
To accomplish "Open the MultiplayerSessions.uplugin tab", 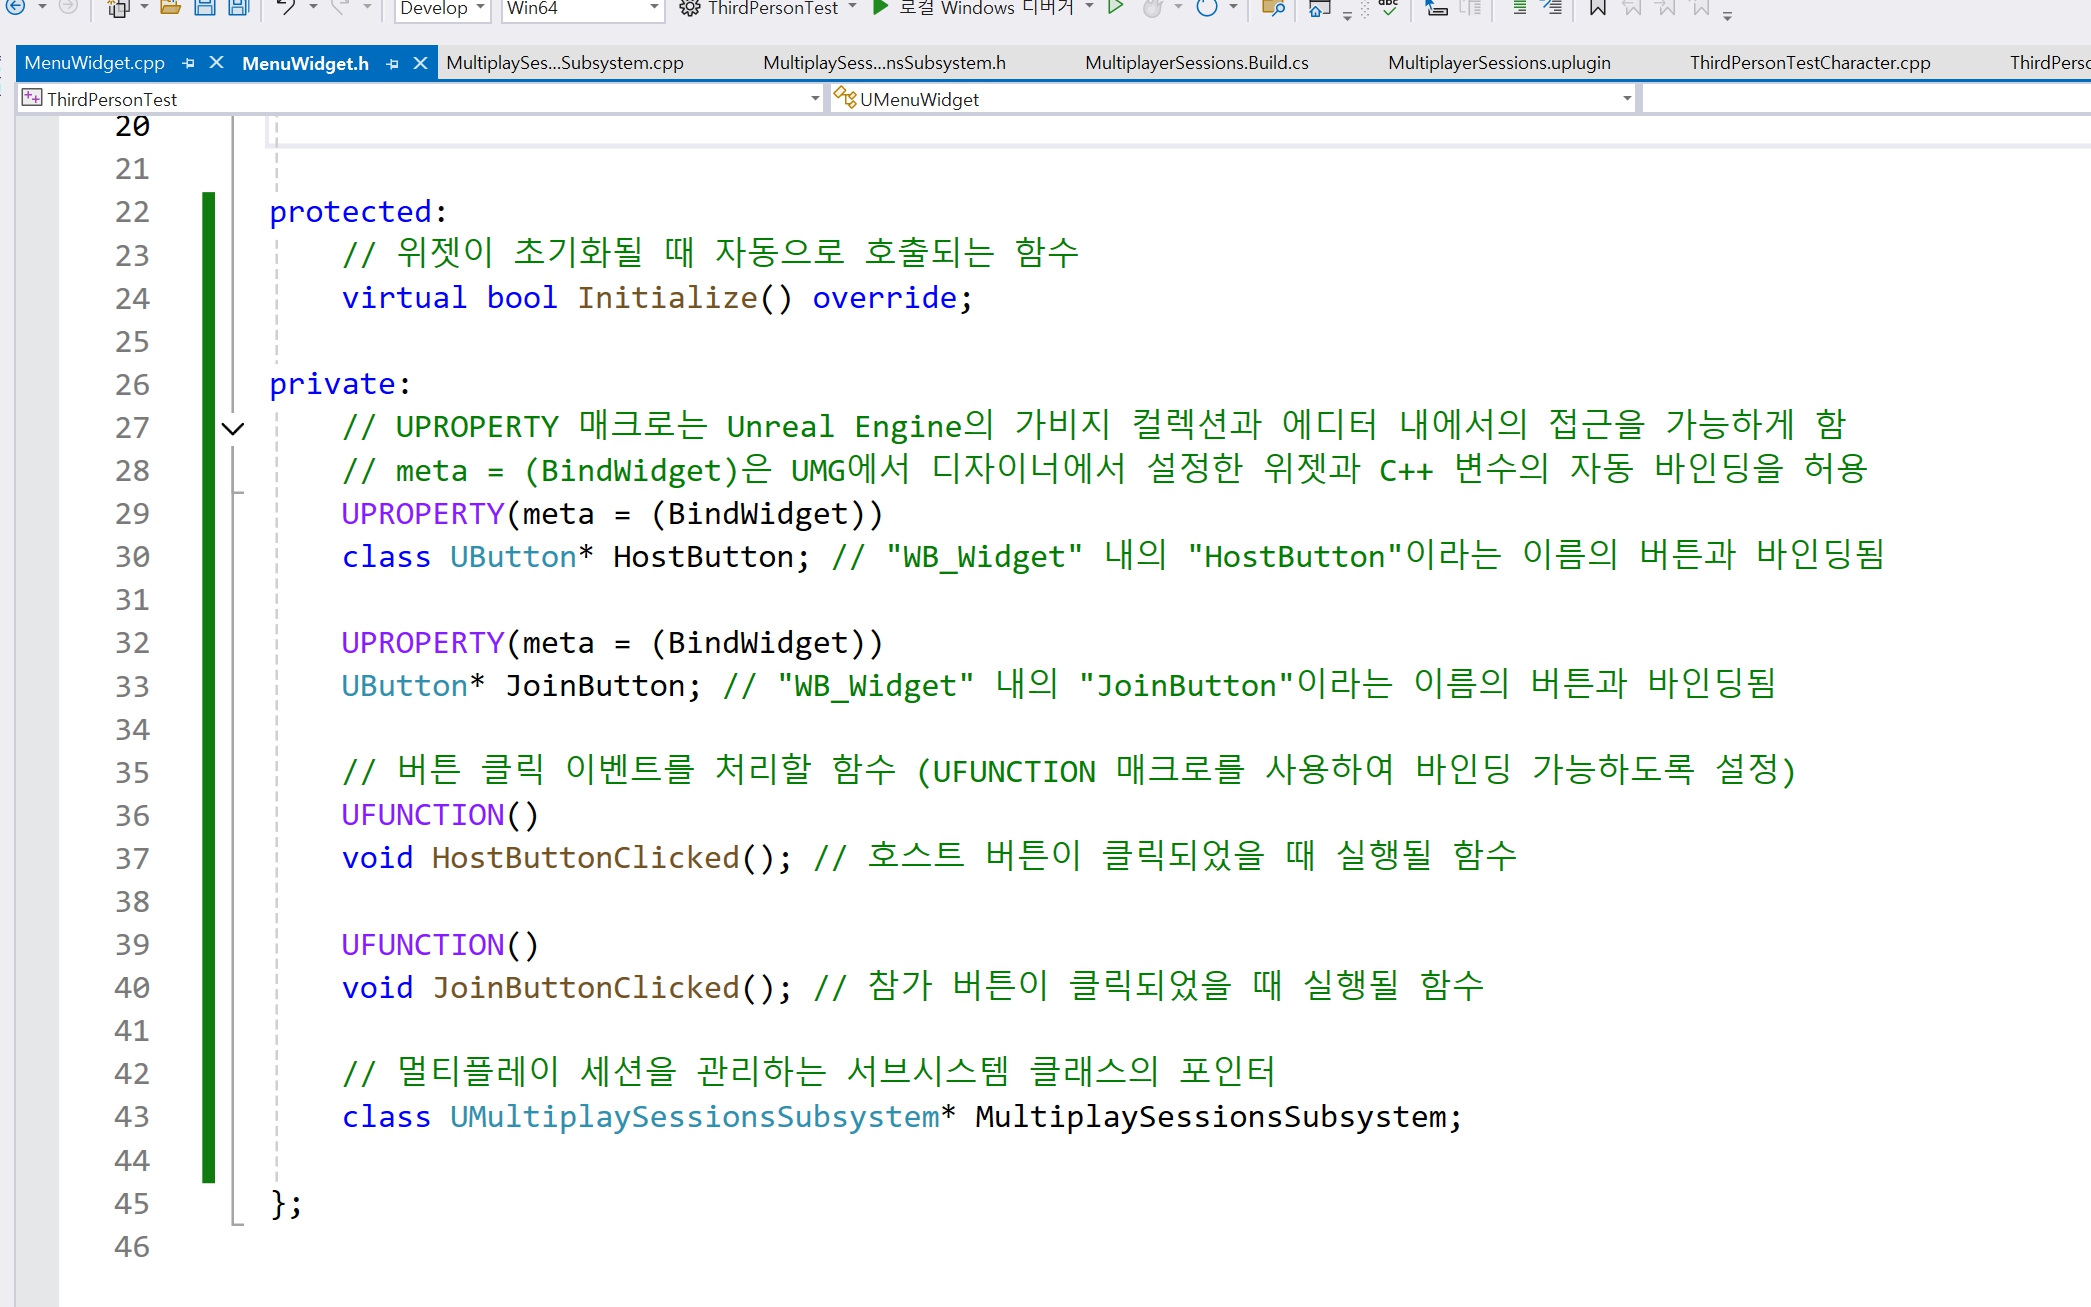I will pos(1499,63).
